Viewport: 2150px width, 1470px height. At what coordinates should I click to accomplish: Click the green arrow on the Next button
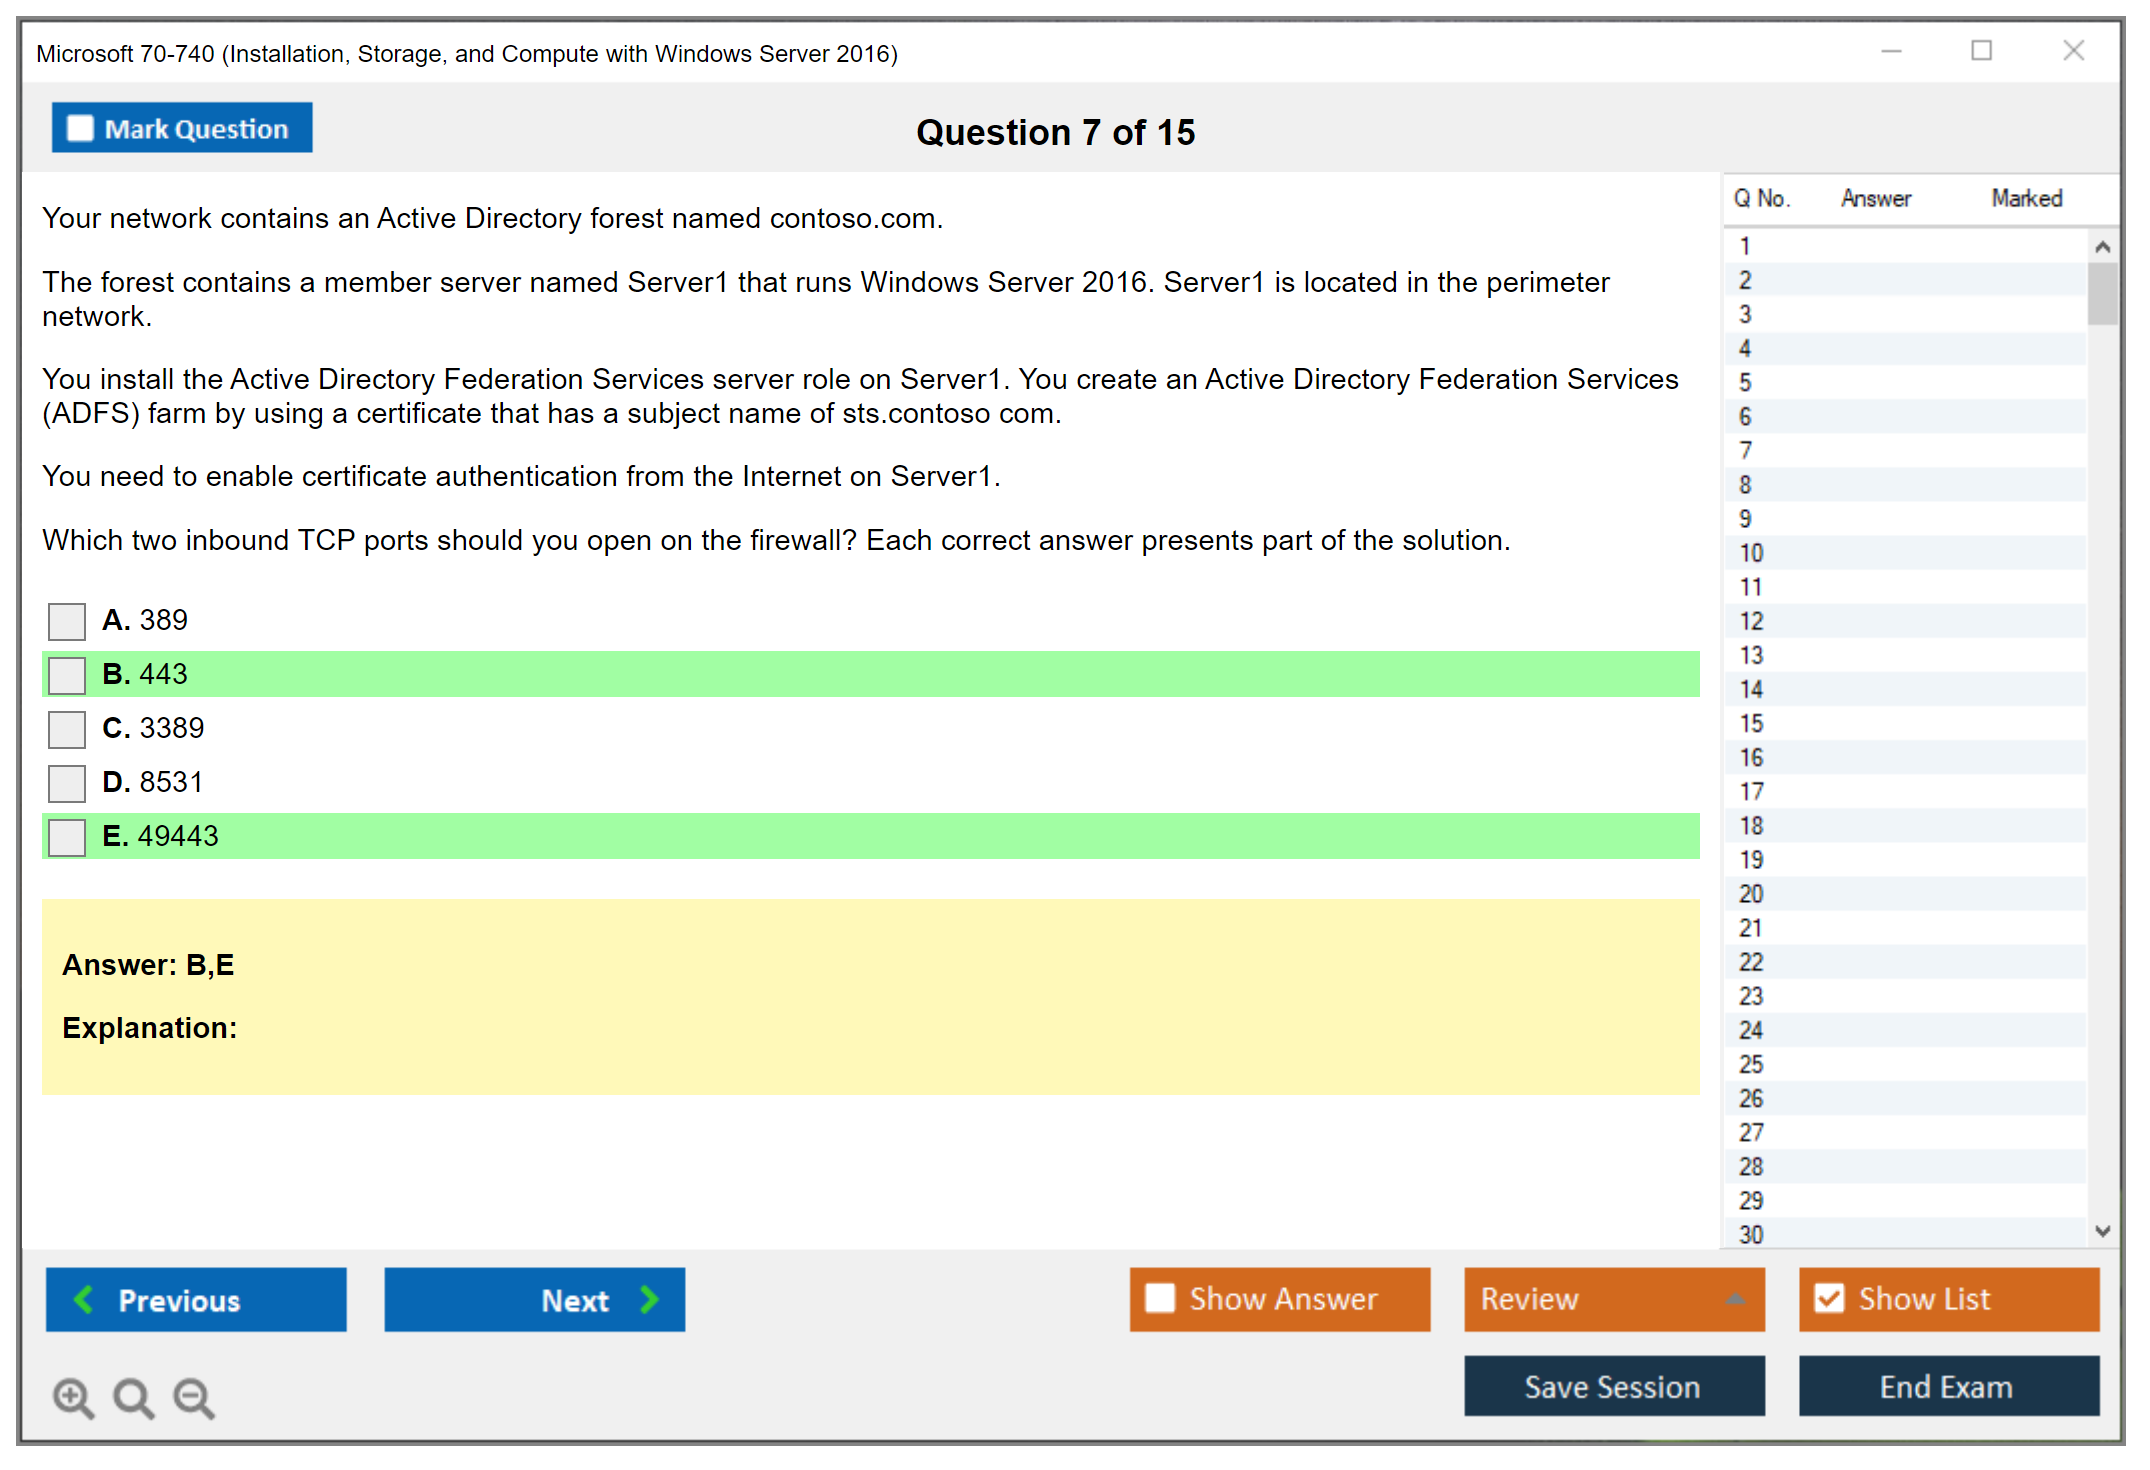(649, 1299)
